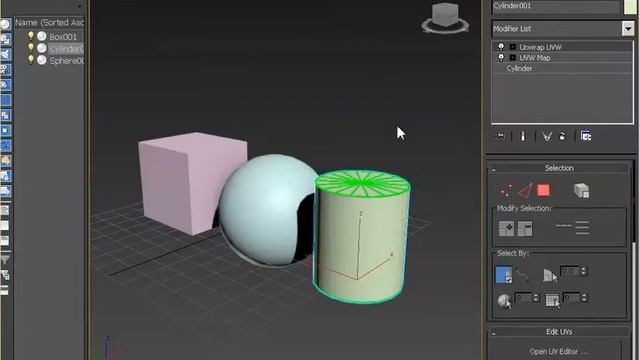Screen dimensions: 640x360
Task: Expand UVW Map sub-object box
Action: tap(513, 58)
